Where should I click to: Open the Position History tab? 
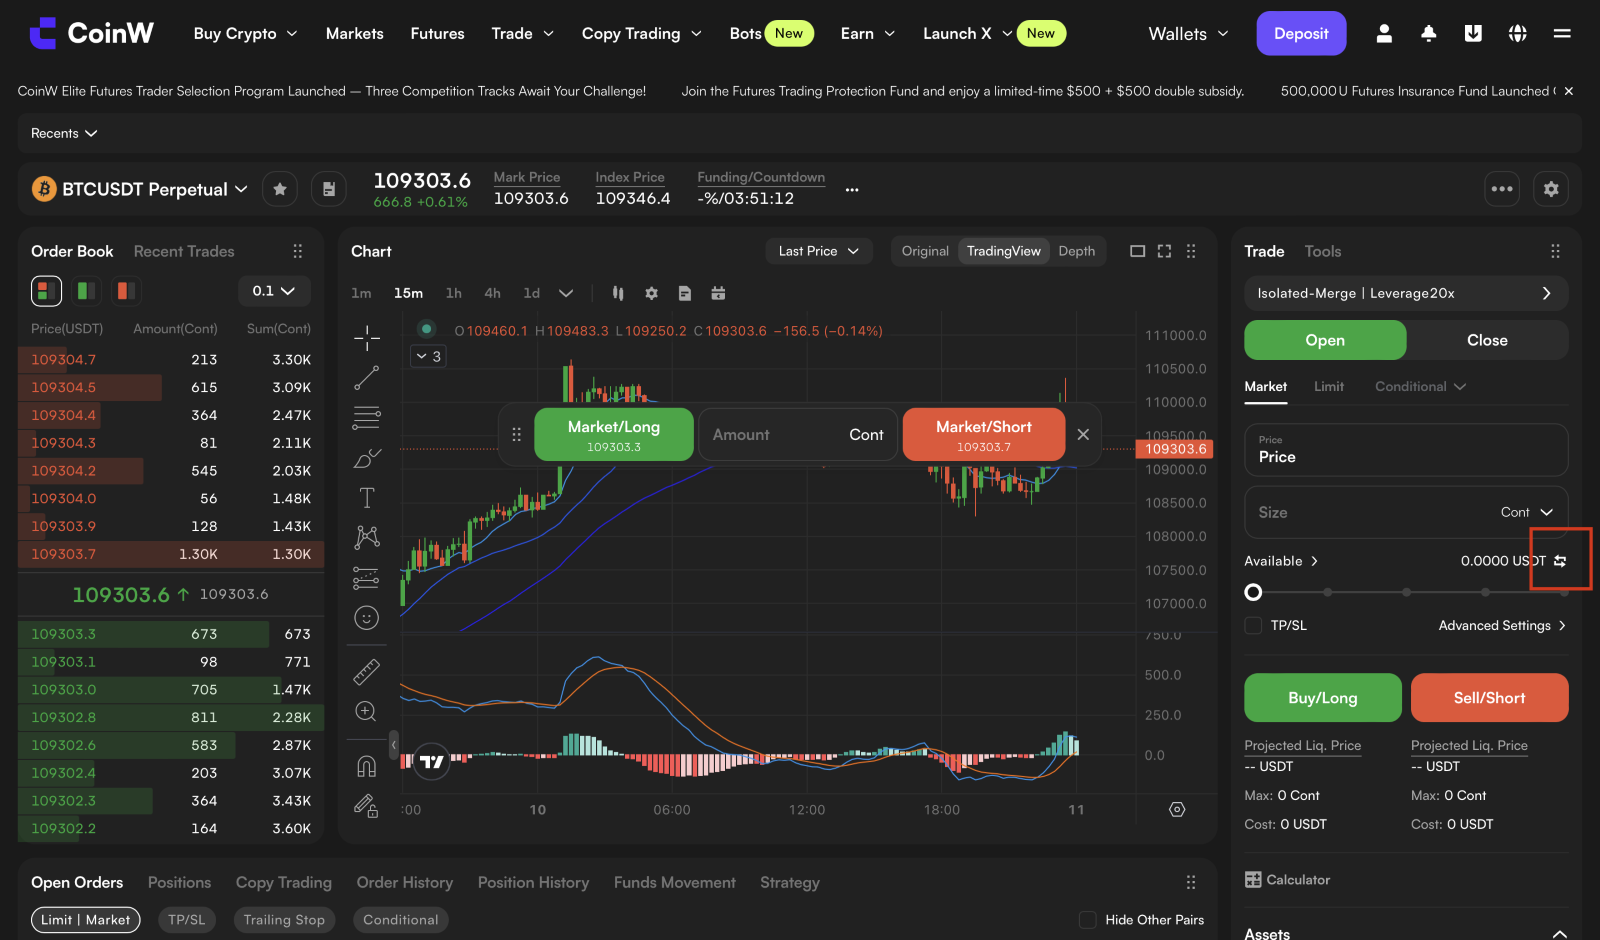coord(533,882)
